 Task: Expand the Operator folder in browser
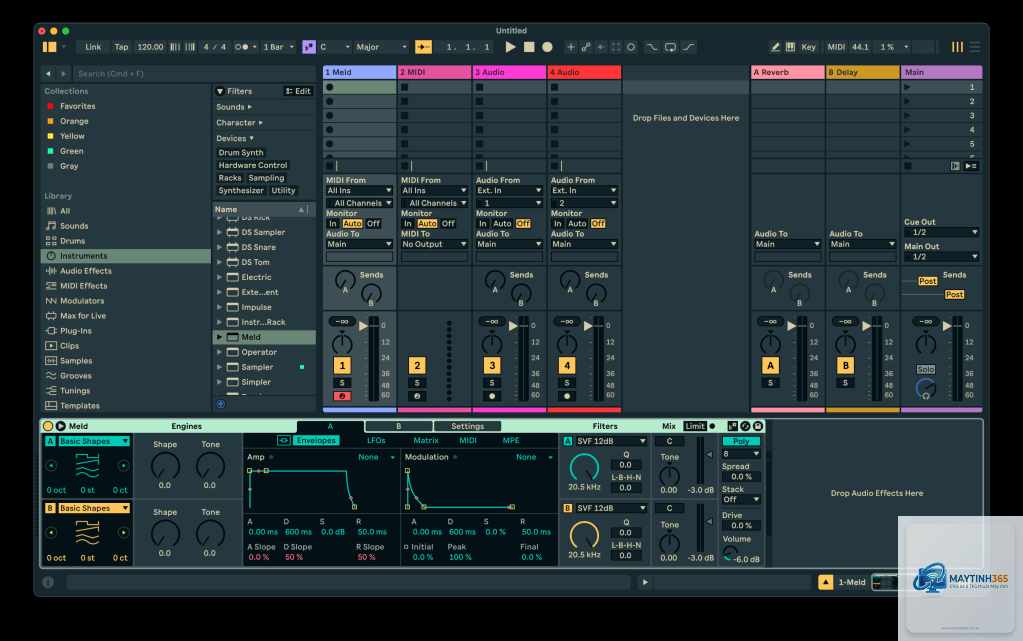coord(219,352)
